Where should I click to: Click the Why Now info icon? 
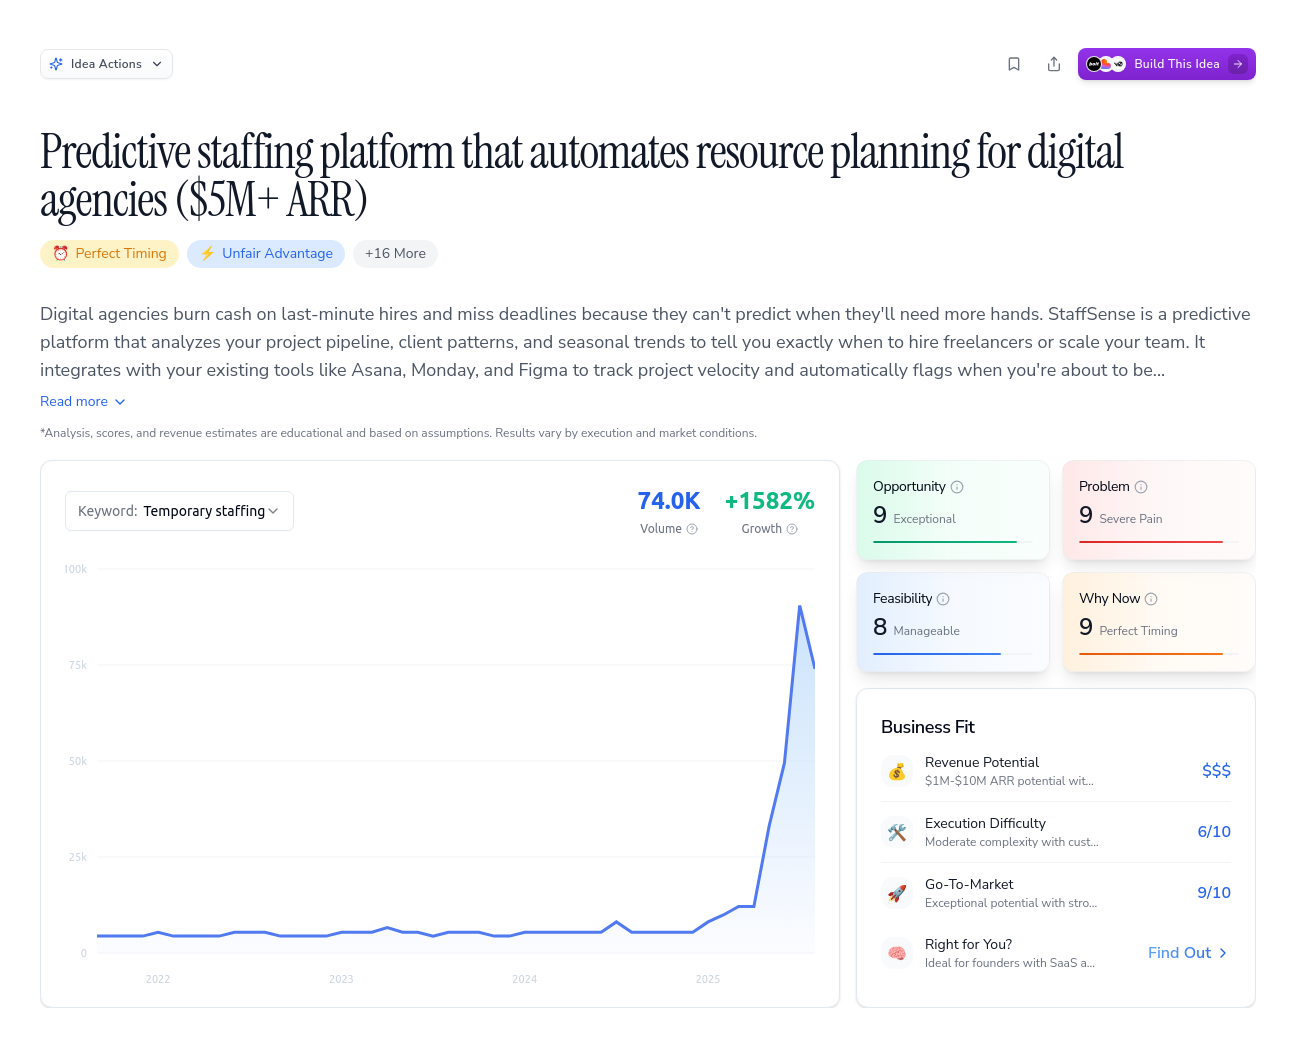pos(1151,599)
